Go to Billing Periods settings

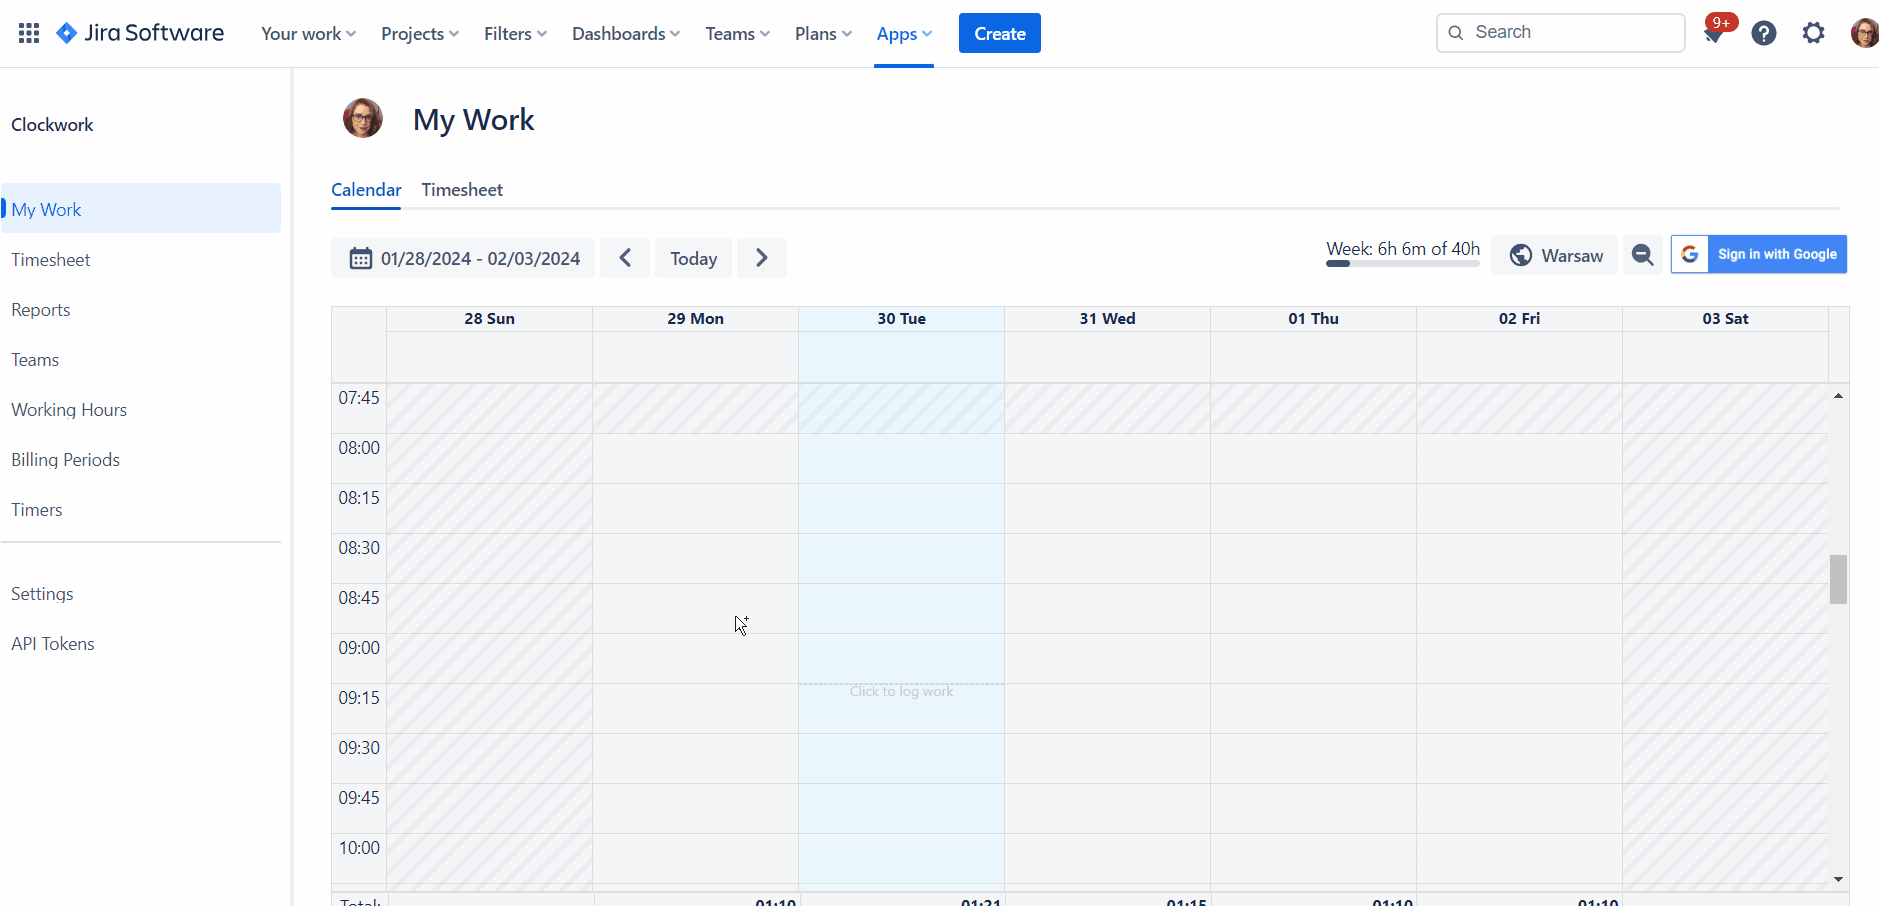(65, 459)
